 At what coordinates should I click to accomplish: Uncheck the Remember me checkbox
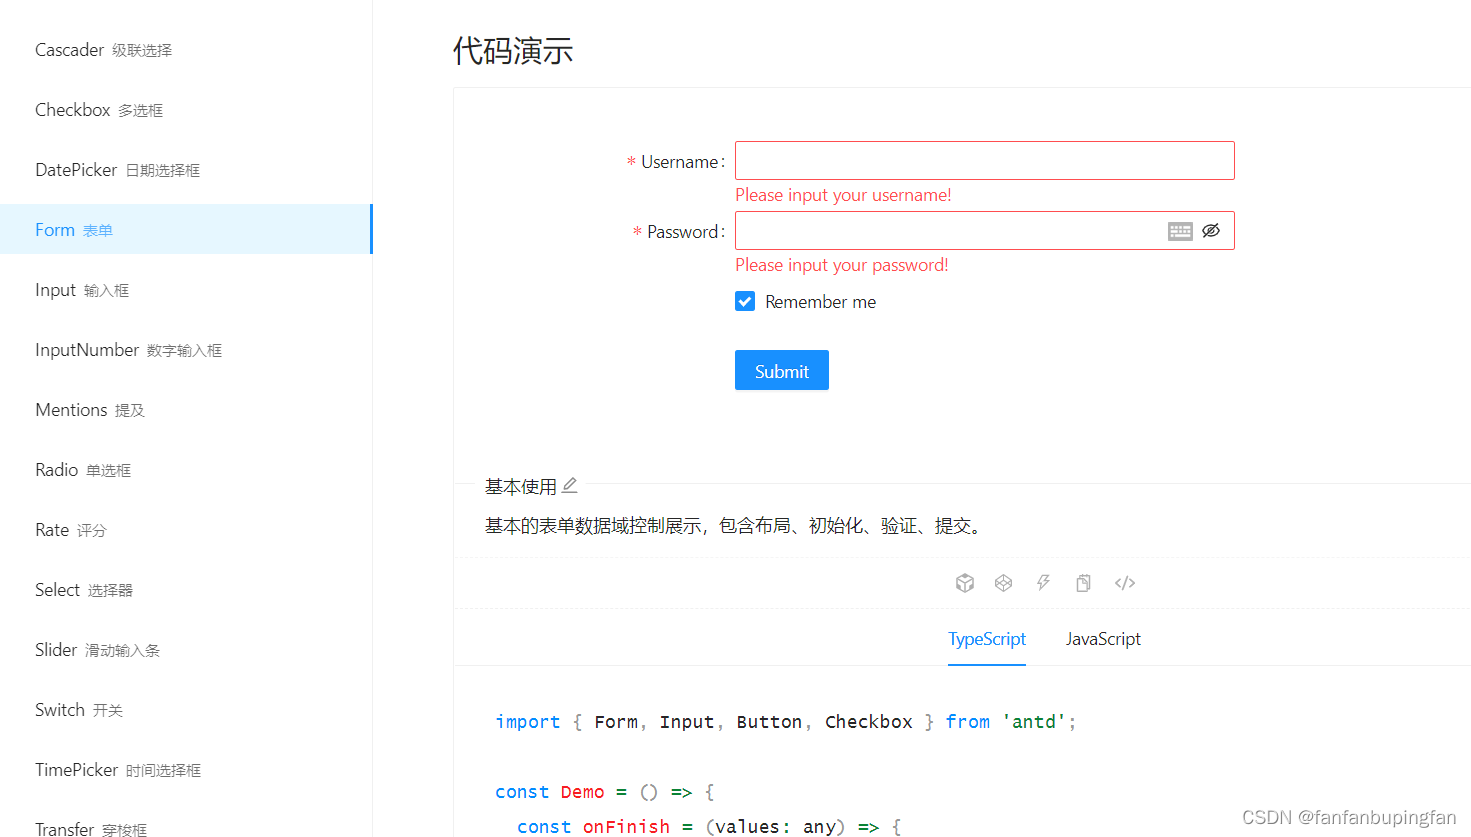745,301
